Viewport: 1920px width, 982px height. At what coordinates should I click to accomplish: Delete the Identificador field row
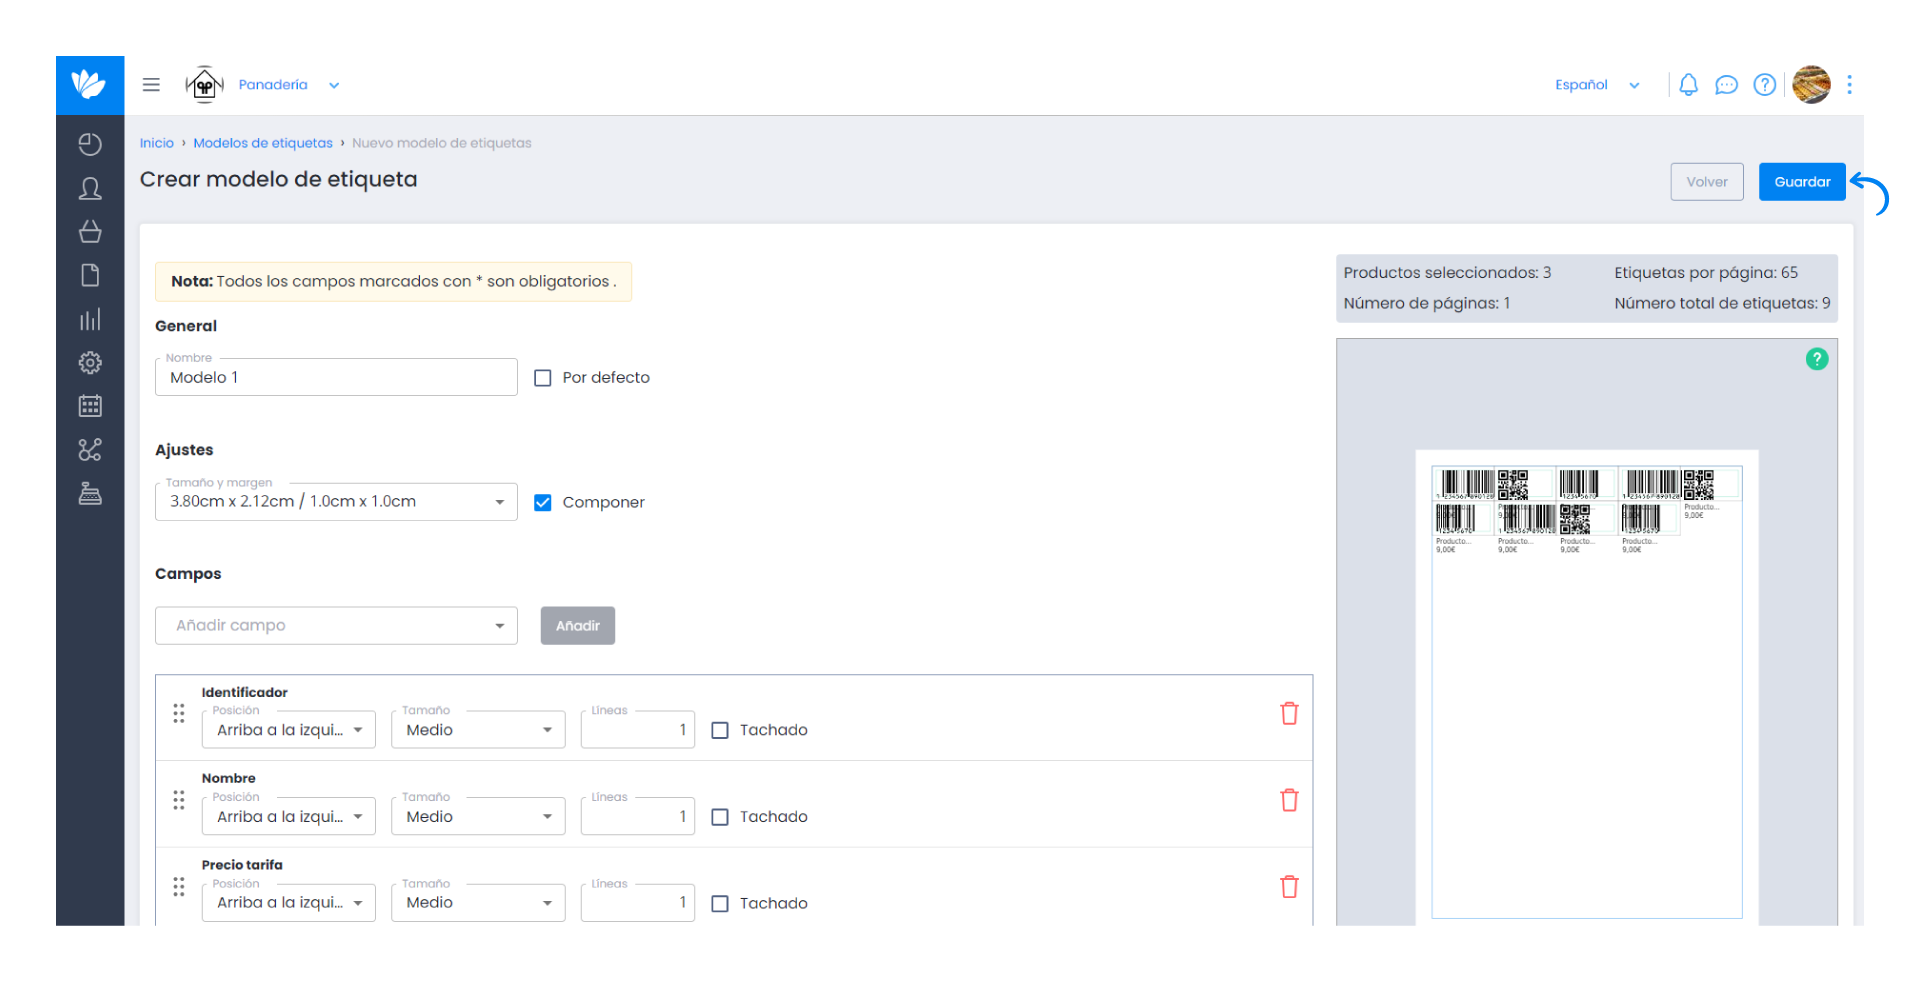[x=1289, y=713]
